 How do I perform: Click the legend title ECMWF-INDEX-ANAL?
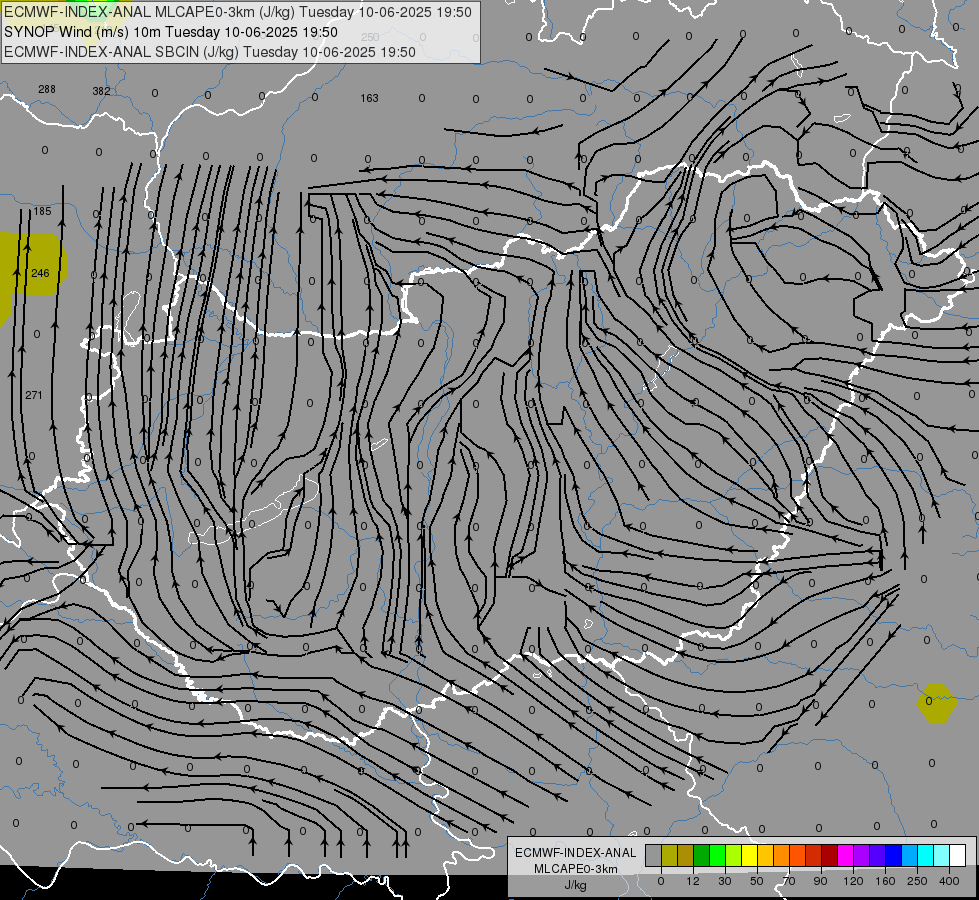576,853
